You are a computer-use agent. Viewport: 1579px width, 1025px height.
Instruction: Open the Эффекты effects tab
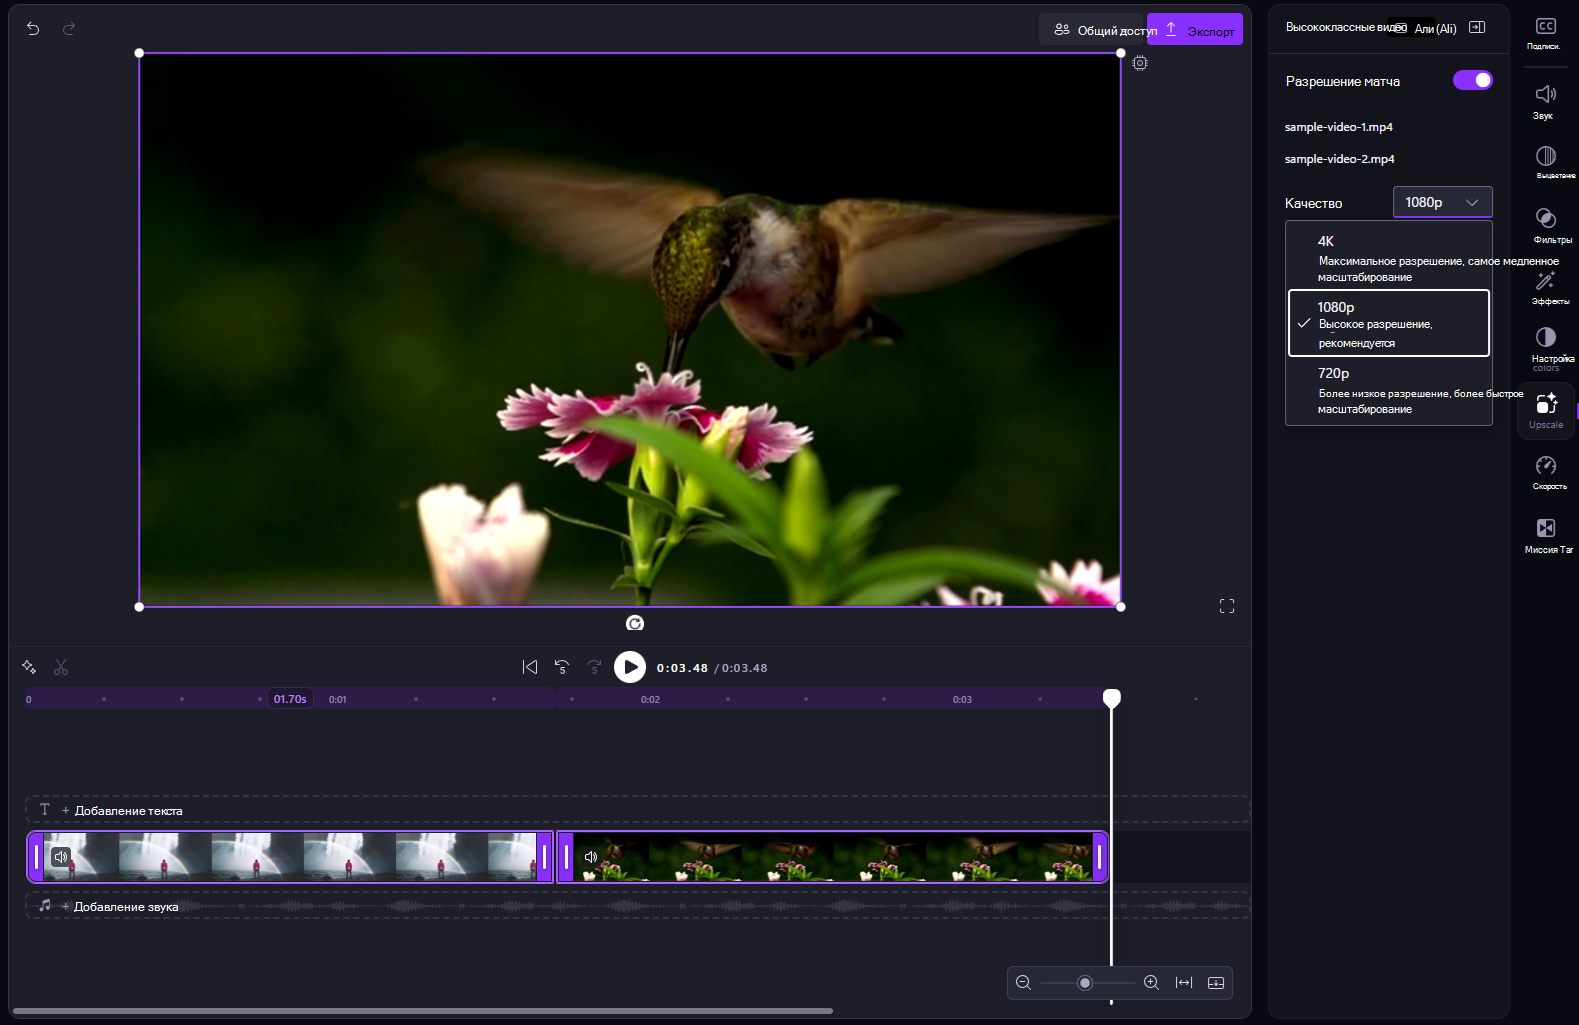pyautogui.click(x=1546, y=288)
